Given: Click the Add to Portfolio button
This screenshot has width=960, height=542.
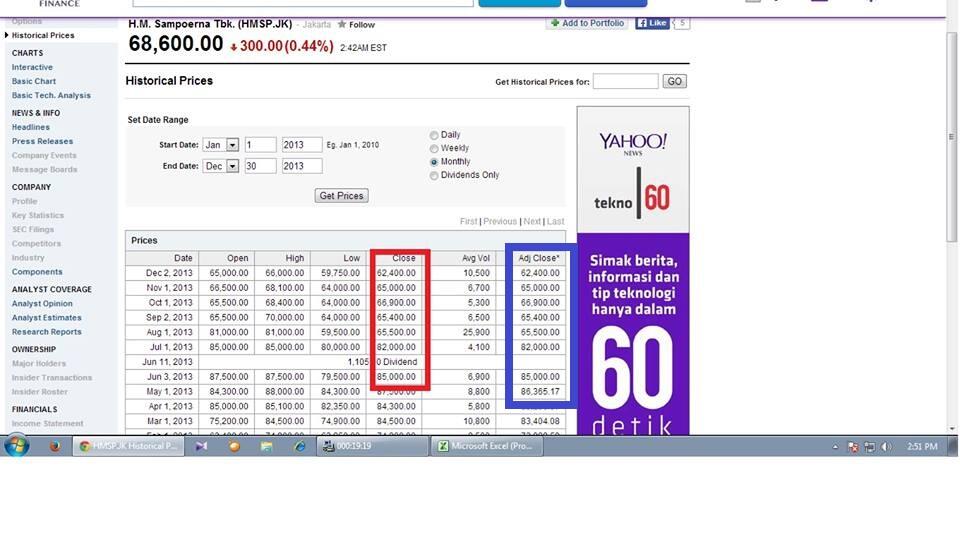Looking at the screenshot, I should point(587,23).
